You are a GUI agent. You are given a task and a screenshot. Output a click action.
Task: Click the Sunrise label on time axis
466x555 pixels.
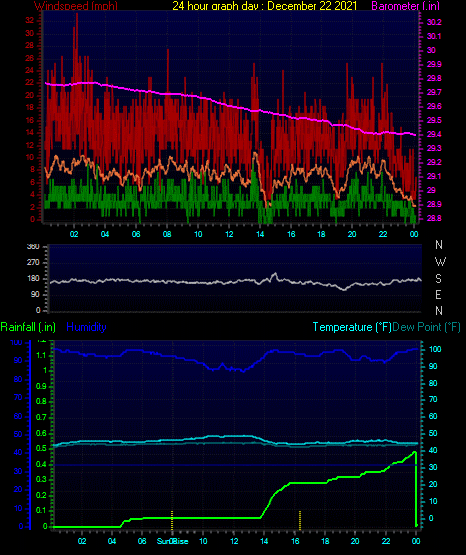172,541
